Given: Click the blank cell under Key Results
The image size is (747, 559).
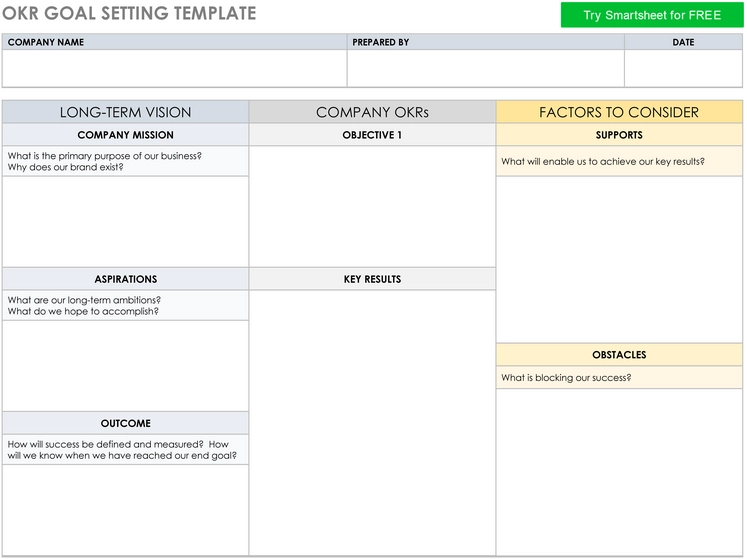Looking at the screenshot, I should (x=372, y=423).
